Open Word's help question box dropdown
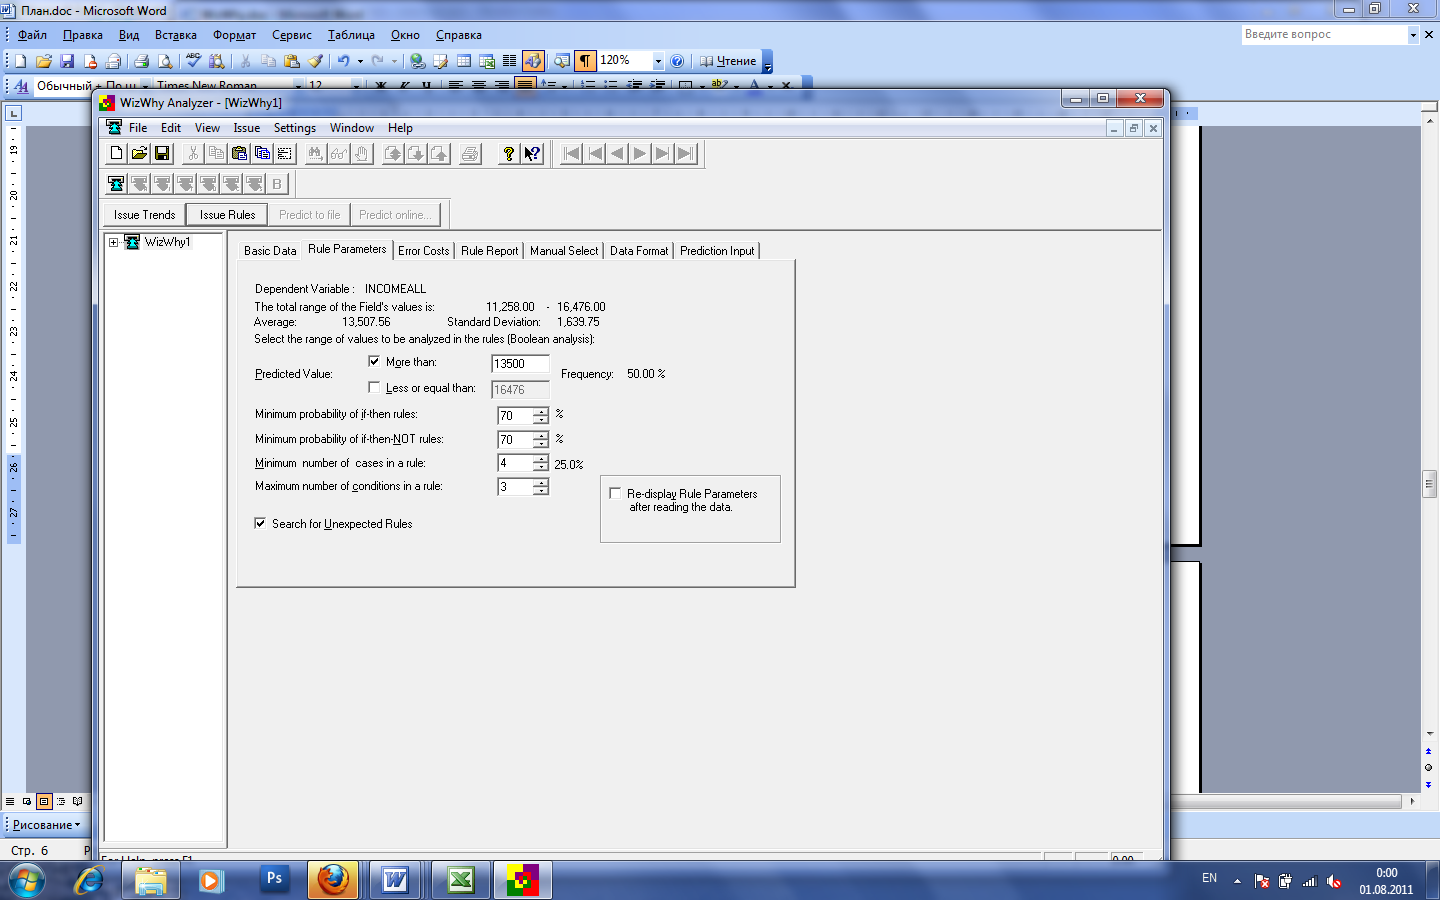This screenshot has height=900, width=1440. pos(1413,34)
